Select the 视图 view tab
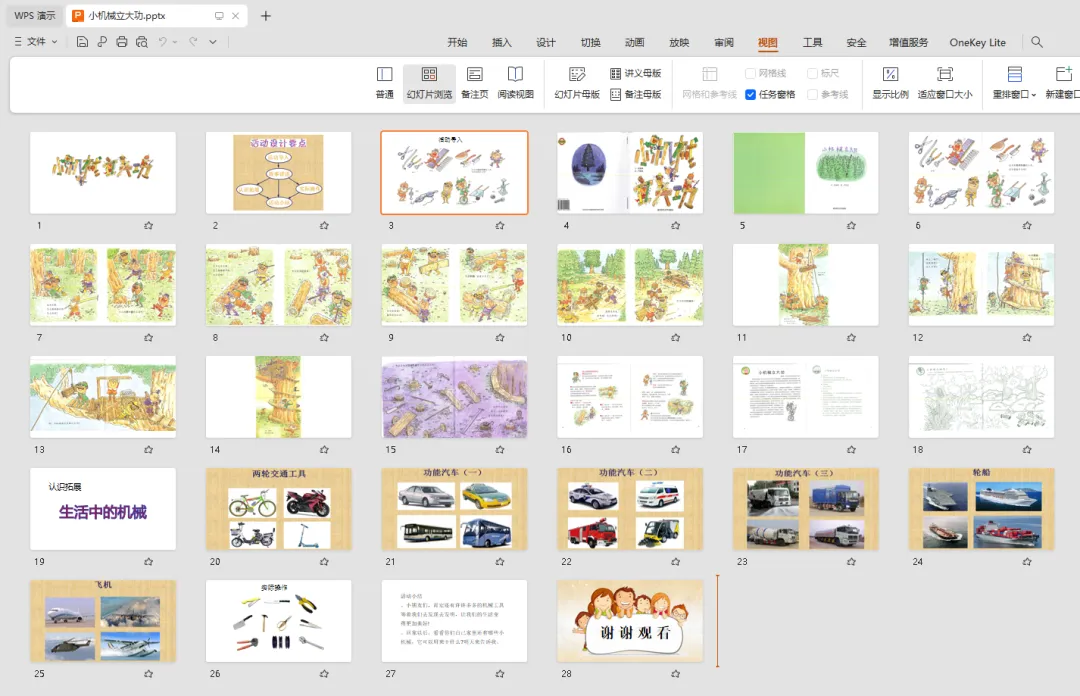The image size is (1080, 696). coord(768,43)
